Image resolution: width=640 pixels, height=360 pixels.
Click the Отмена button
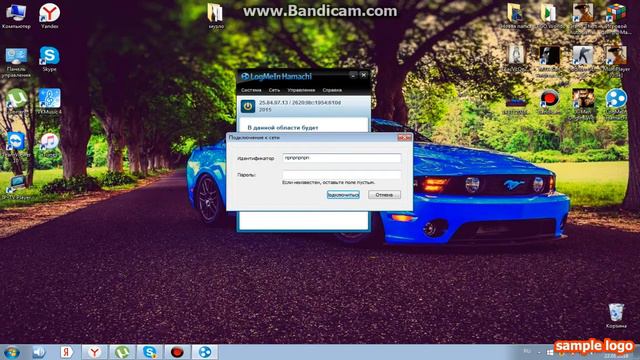[x=384, y=195]
